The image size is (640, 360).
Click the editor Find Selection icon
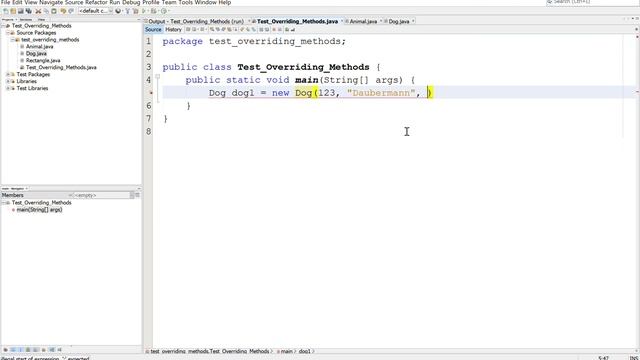coord(212,29)
